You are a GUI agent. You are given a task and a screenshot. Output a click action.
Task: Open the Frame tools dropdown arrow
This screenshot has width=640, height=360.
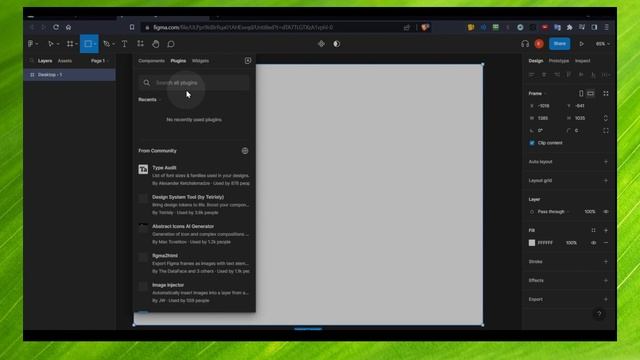[76, 44]
